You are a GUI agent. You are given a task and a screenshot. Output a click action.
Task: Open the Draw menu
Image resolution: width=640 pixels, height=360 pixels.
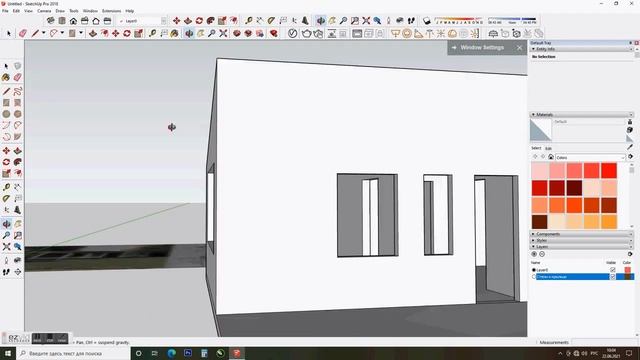pos(60,11)
